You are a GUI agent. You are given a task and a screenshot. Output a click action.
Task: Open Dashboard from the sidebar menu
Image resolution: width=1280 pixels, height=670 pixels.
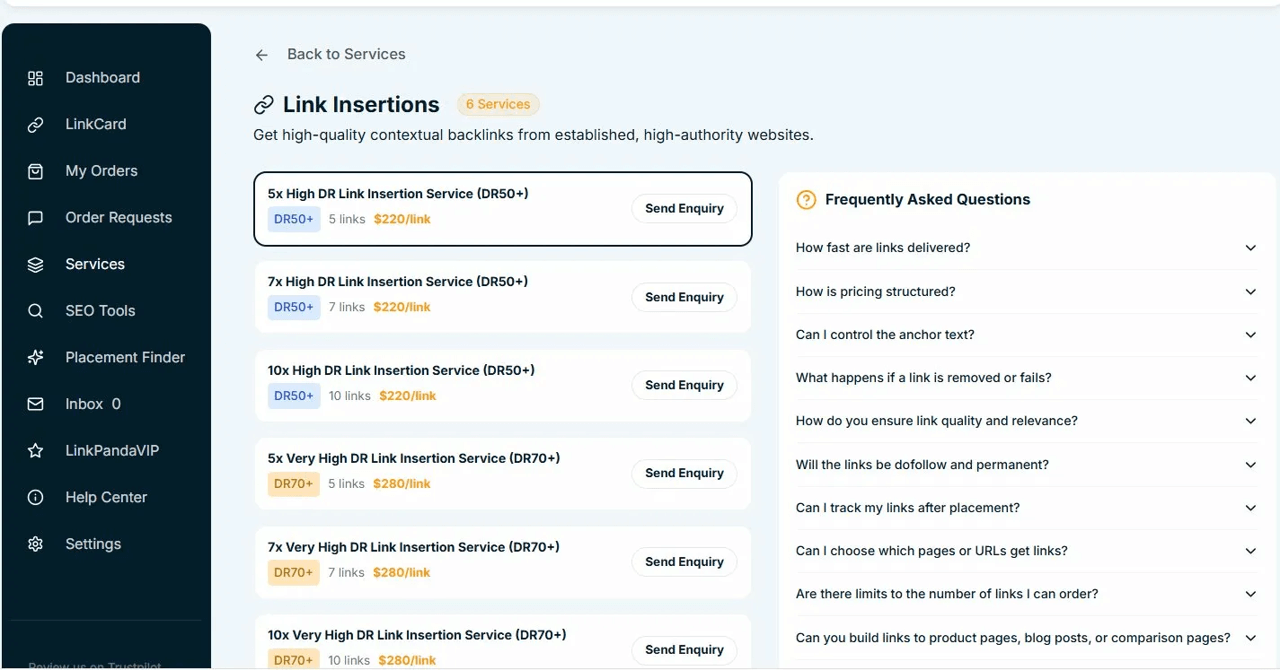pyautogui.click(x=102, y=77)
